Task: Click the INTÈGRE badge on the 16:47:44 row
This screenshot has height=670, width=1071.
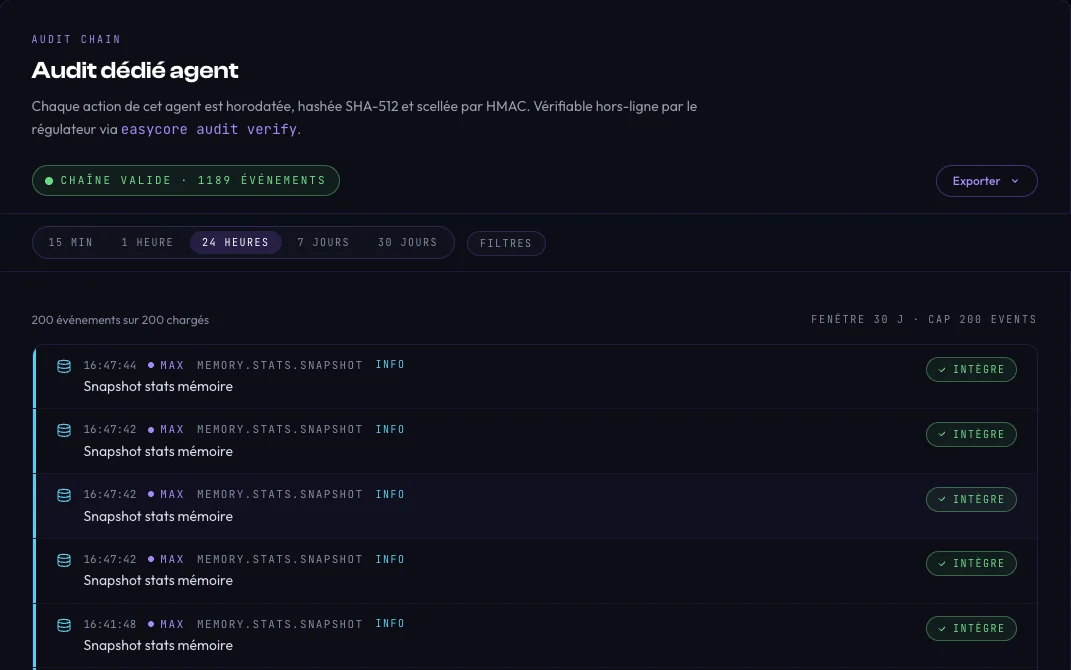Action: [x=971, y=369]
